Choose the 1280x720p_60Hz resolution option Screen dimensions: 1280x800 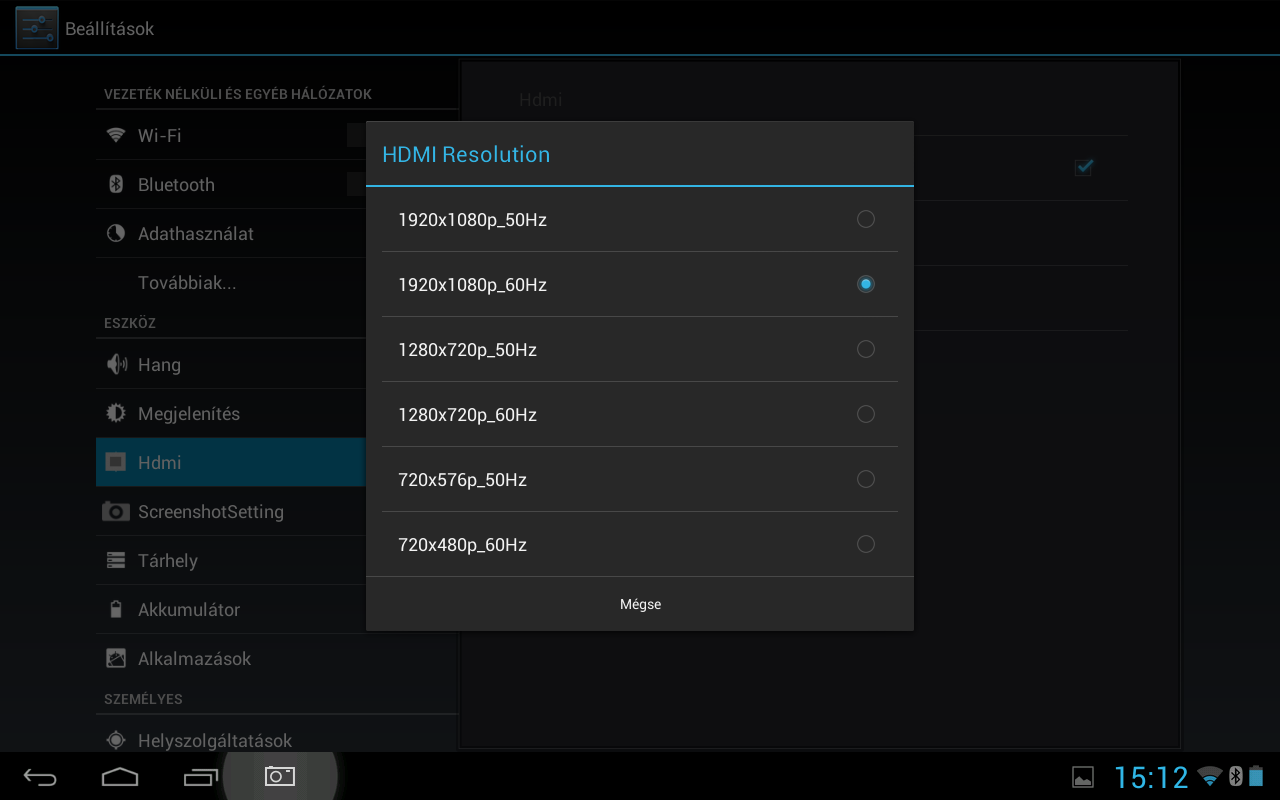(x=640, y=414)
